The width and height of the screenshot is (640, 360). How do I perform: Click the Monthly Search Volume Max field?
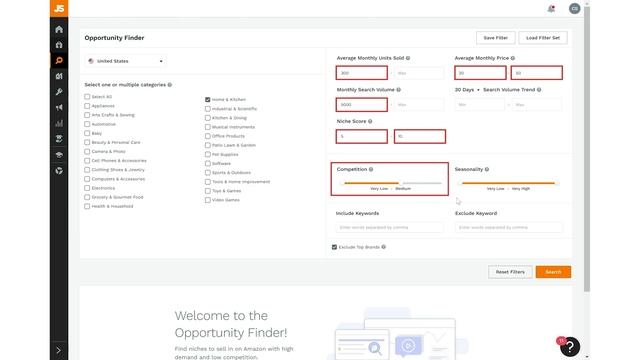coord(419,105)
